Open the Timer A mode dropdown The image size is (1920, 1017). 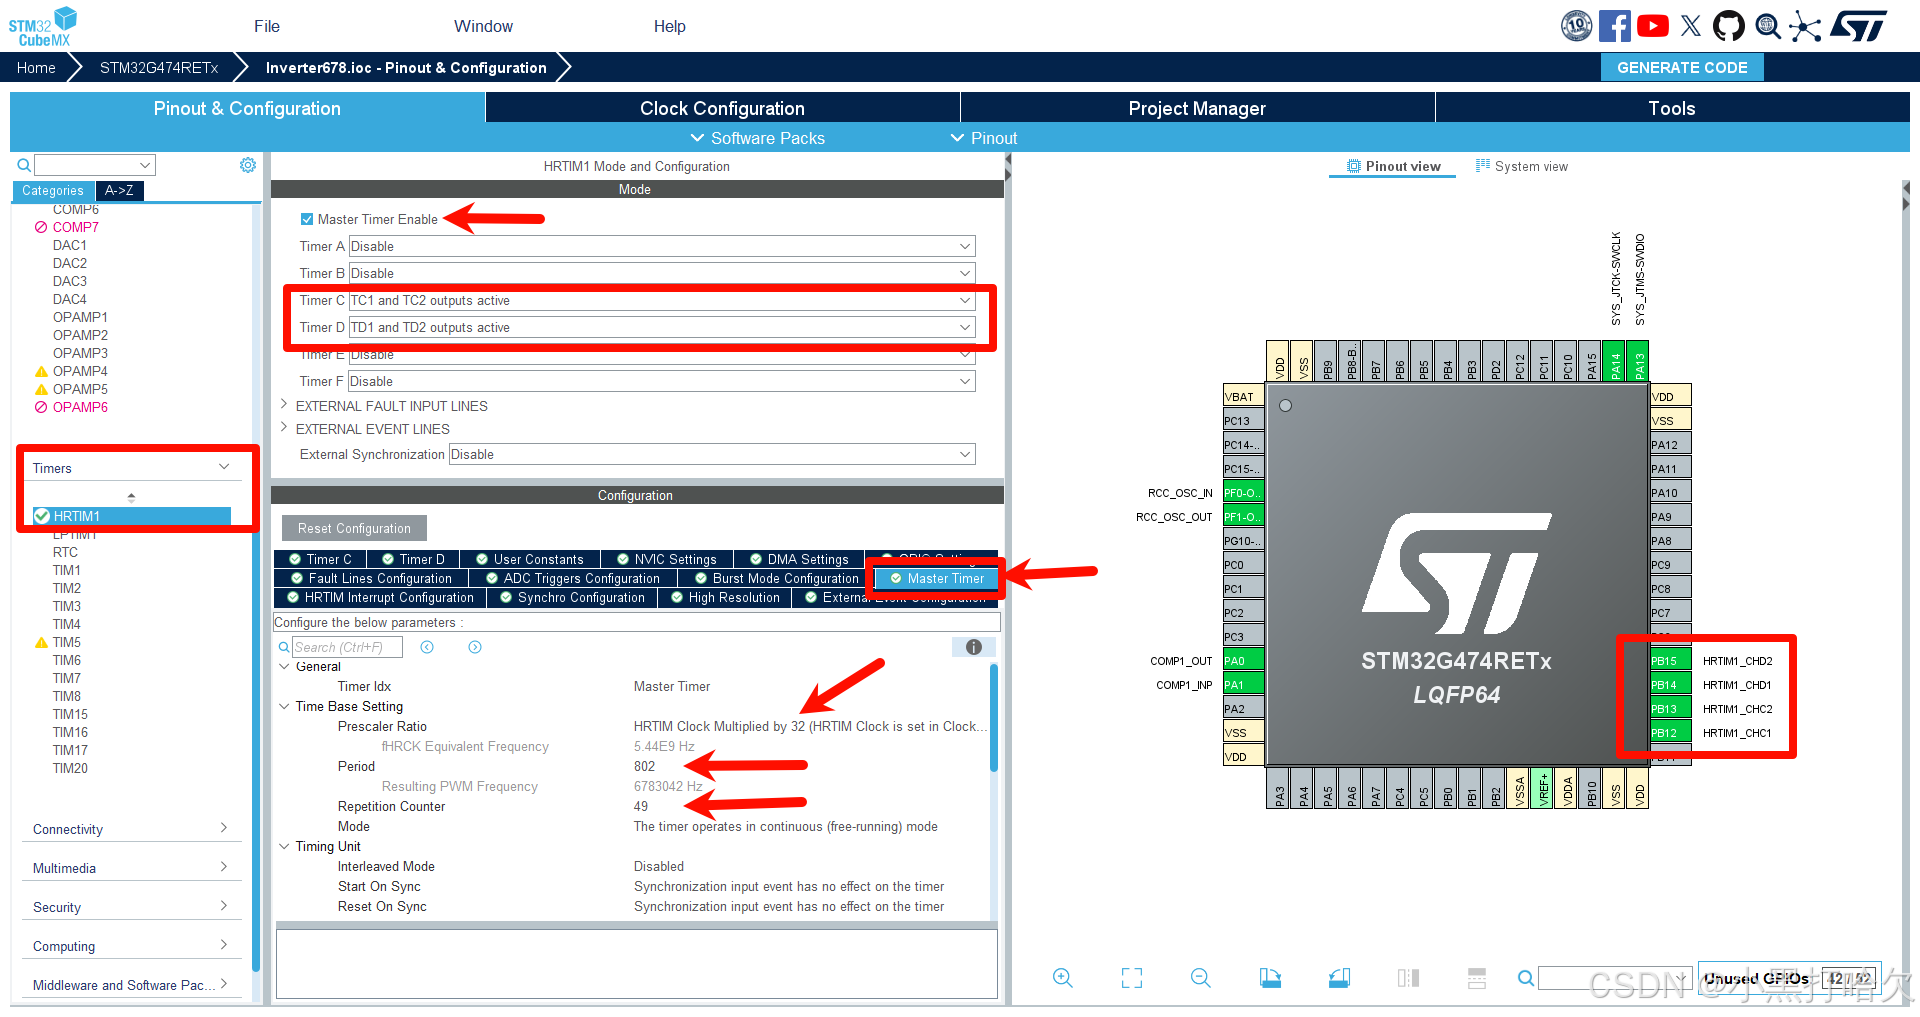tap(662, 246)
